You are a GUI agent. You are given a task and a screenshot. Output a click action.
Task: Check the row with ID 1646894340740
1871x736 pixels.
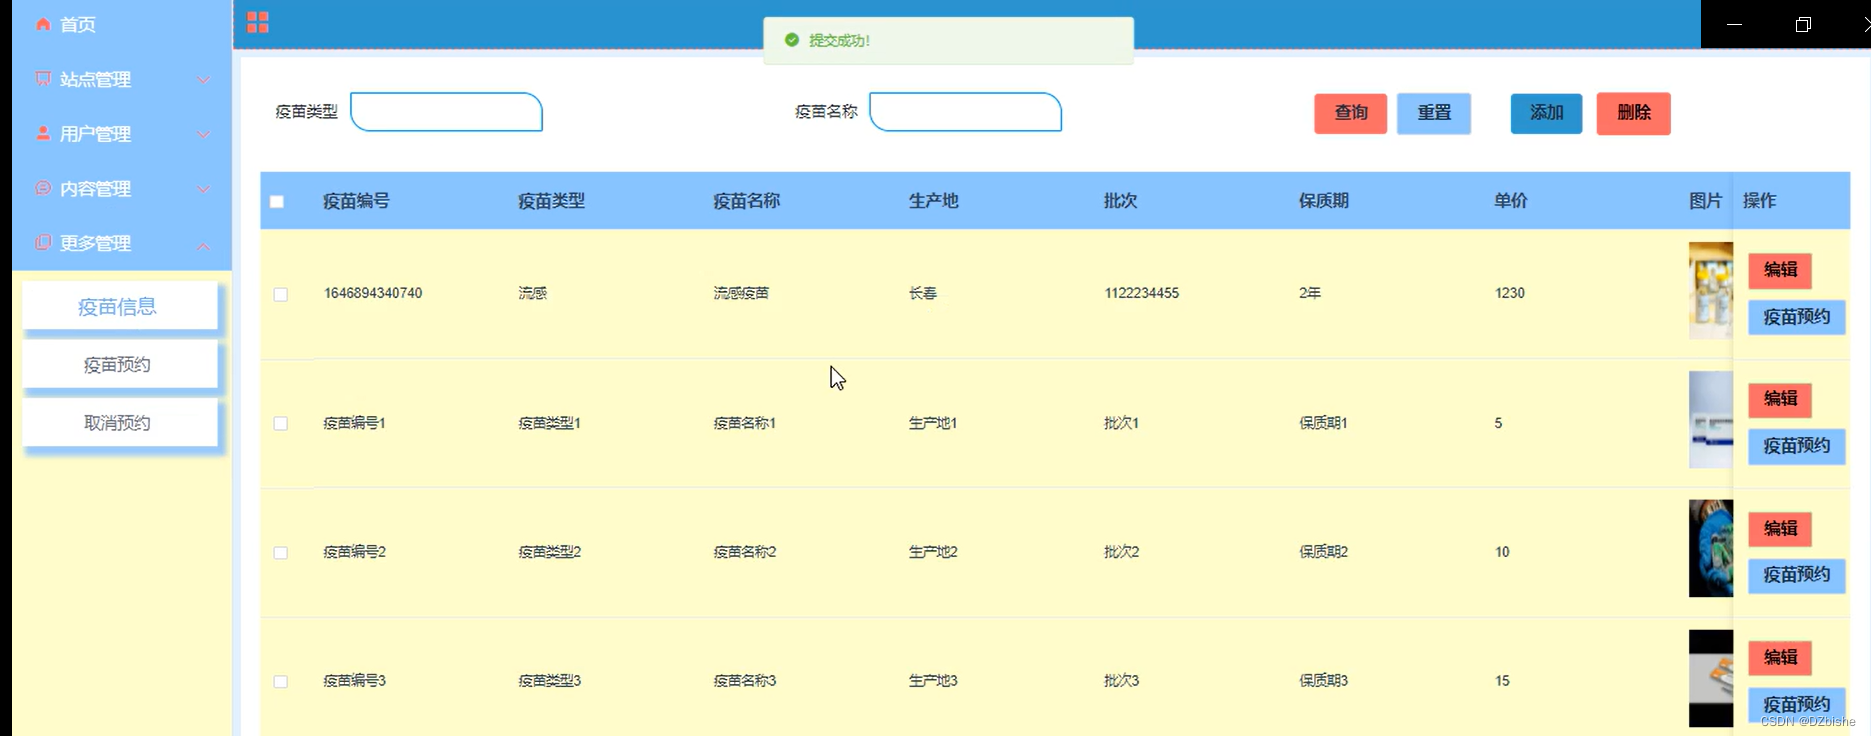click(x=281, y=294)
